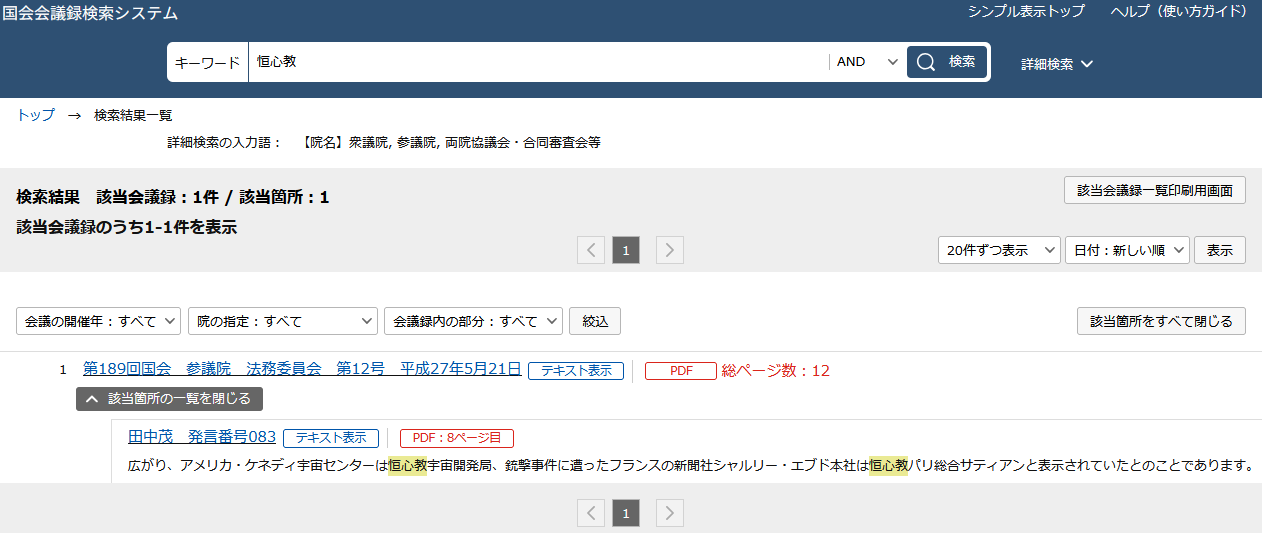Open the 日付：新しい順 sort dropdown

[x=1127, y=250]
